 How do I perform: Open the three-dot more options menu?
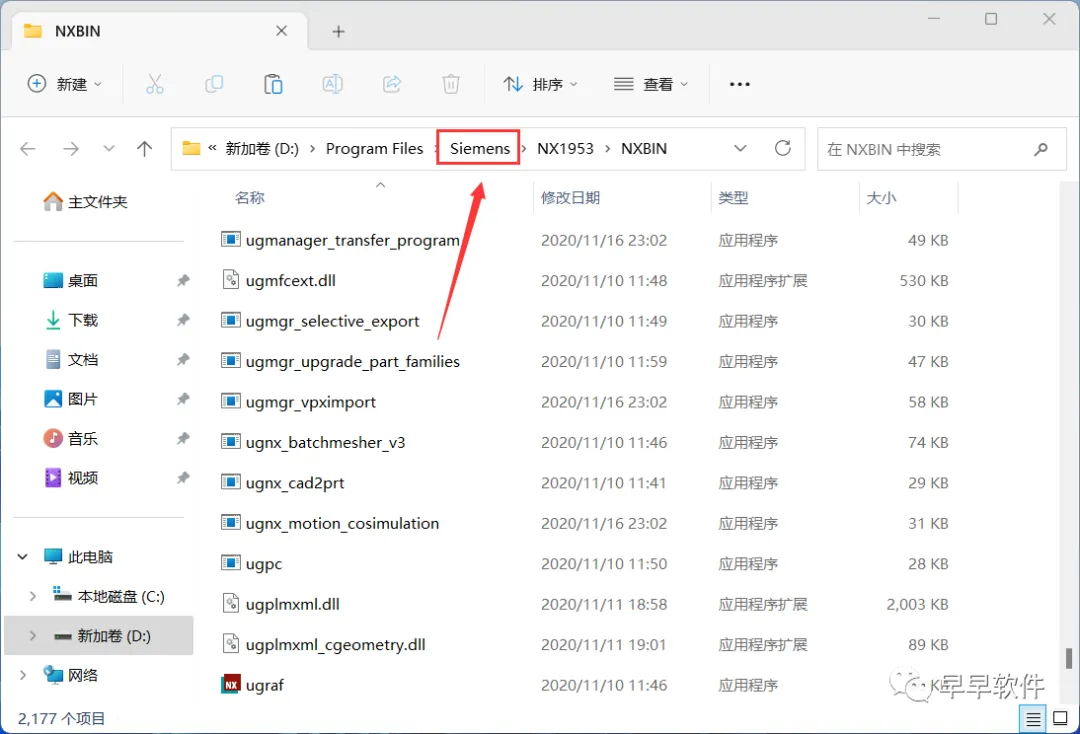[x=740, y=84]
